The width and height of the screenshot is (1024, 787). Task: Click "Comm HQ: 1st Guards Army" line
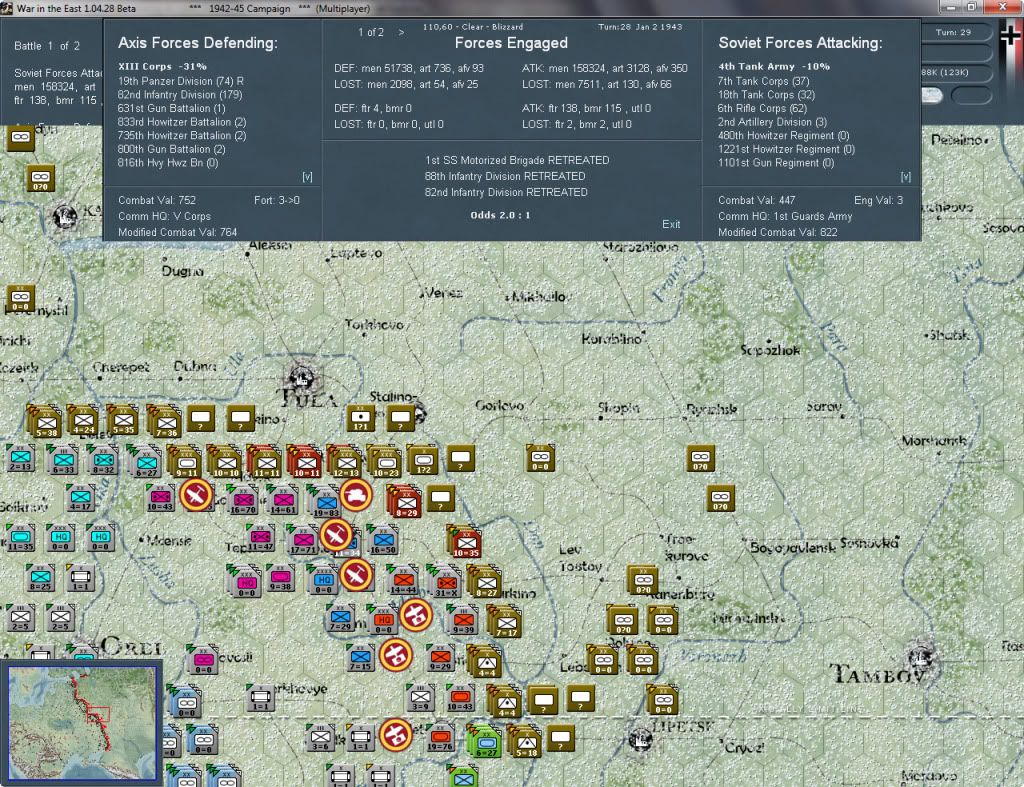(785, 216)
